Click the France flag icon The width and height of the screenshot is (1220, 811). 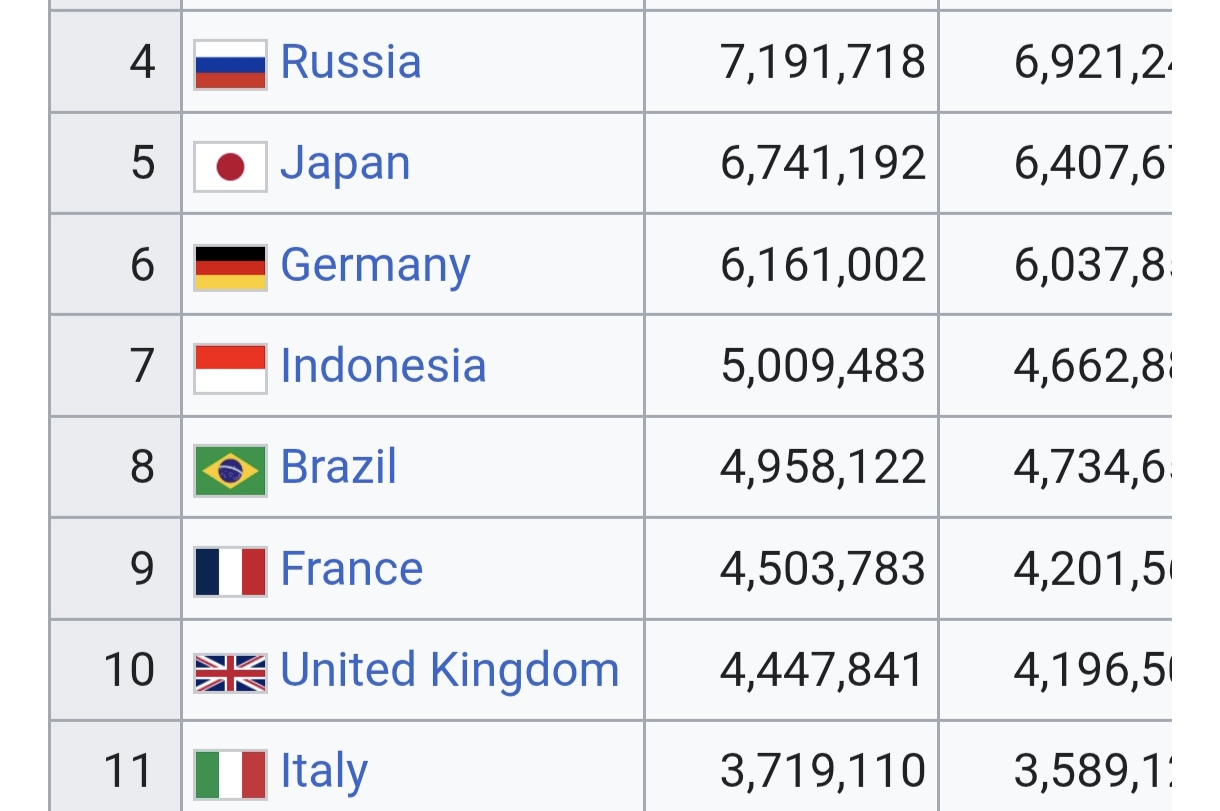click(230, 571)
